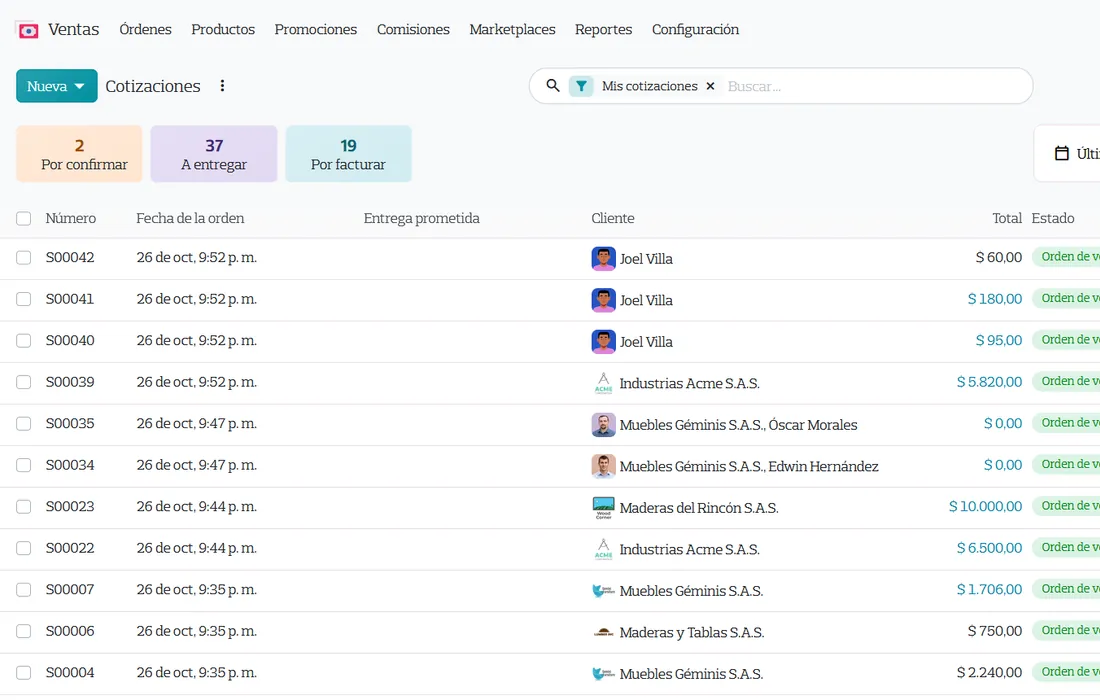
Task: Open order number S00007
Action: [70, 589]
